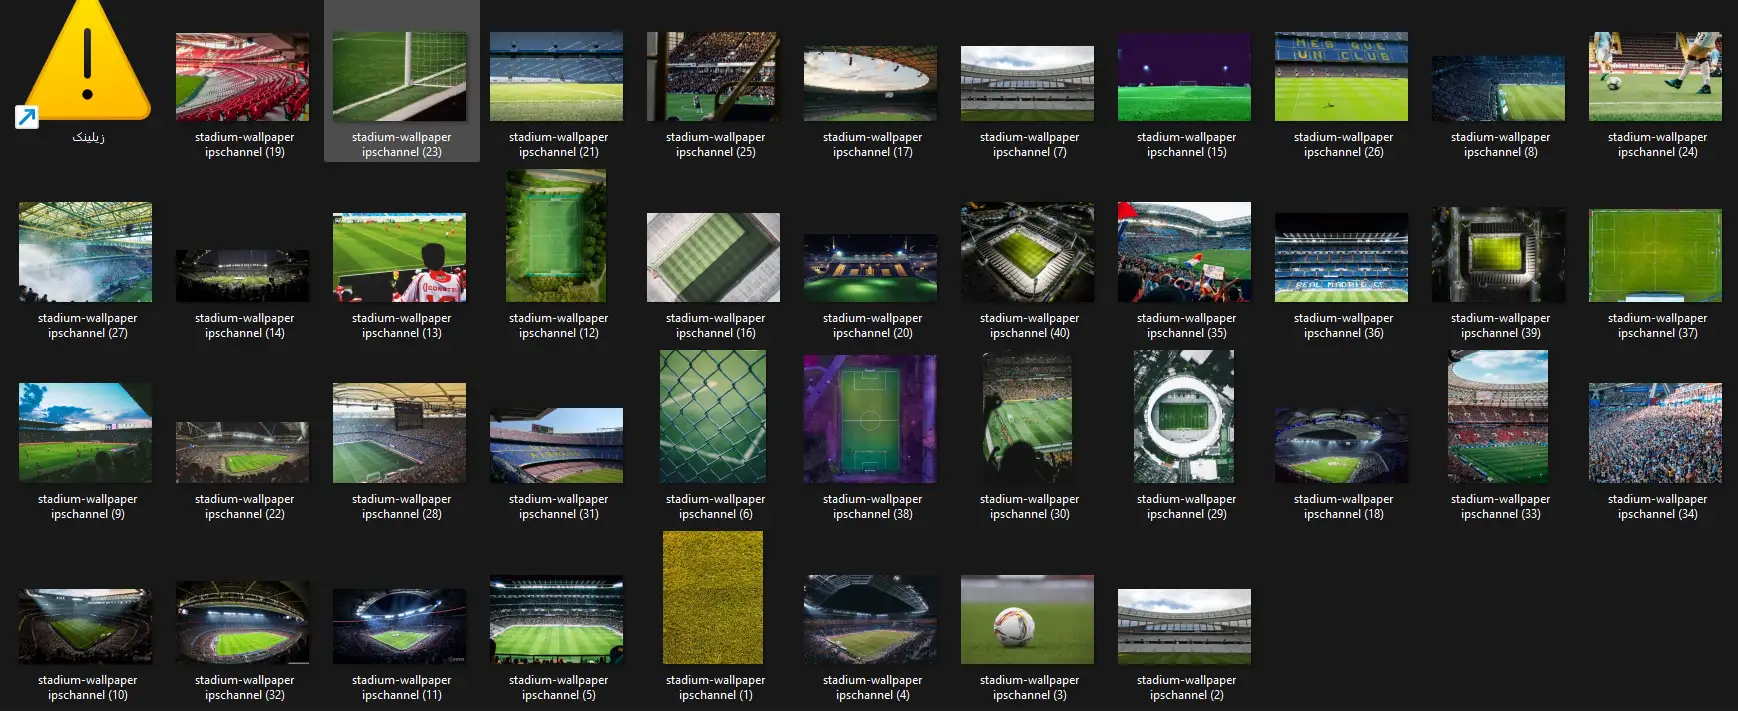Open stadium-wallpaper ipschannel (24) player photo

[1655, 77]
